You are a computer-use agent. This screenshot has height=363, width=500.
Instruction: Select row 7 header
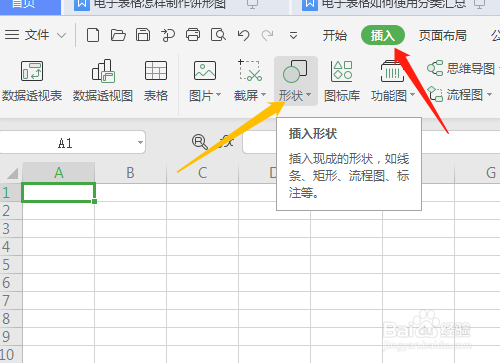(x=11, y=300)
